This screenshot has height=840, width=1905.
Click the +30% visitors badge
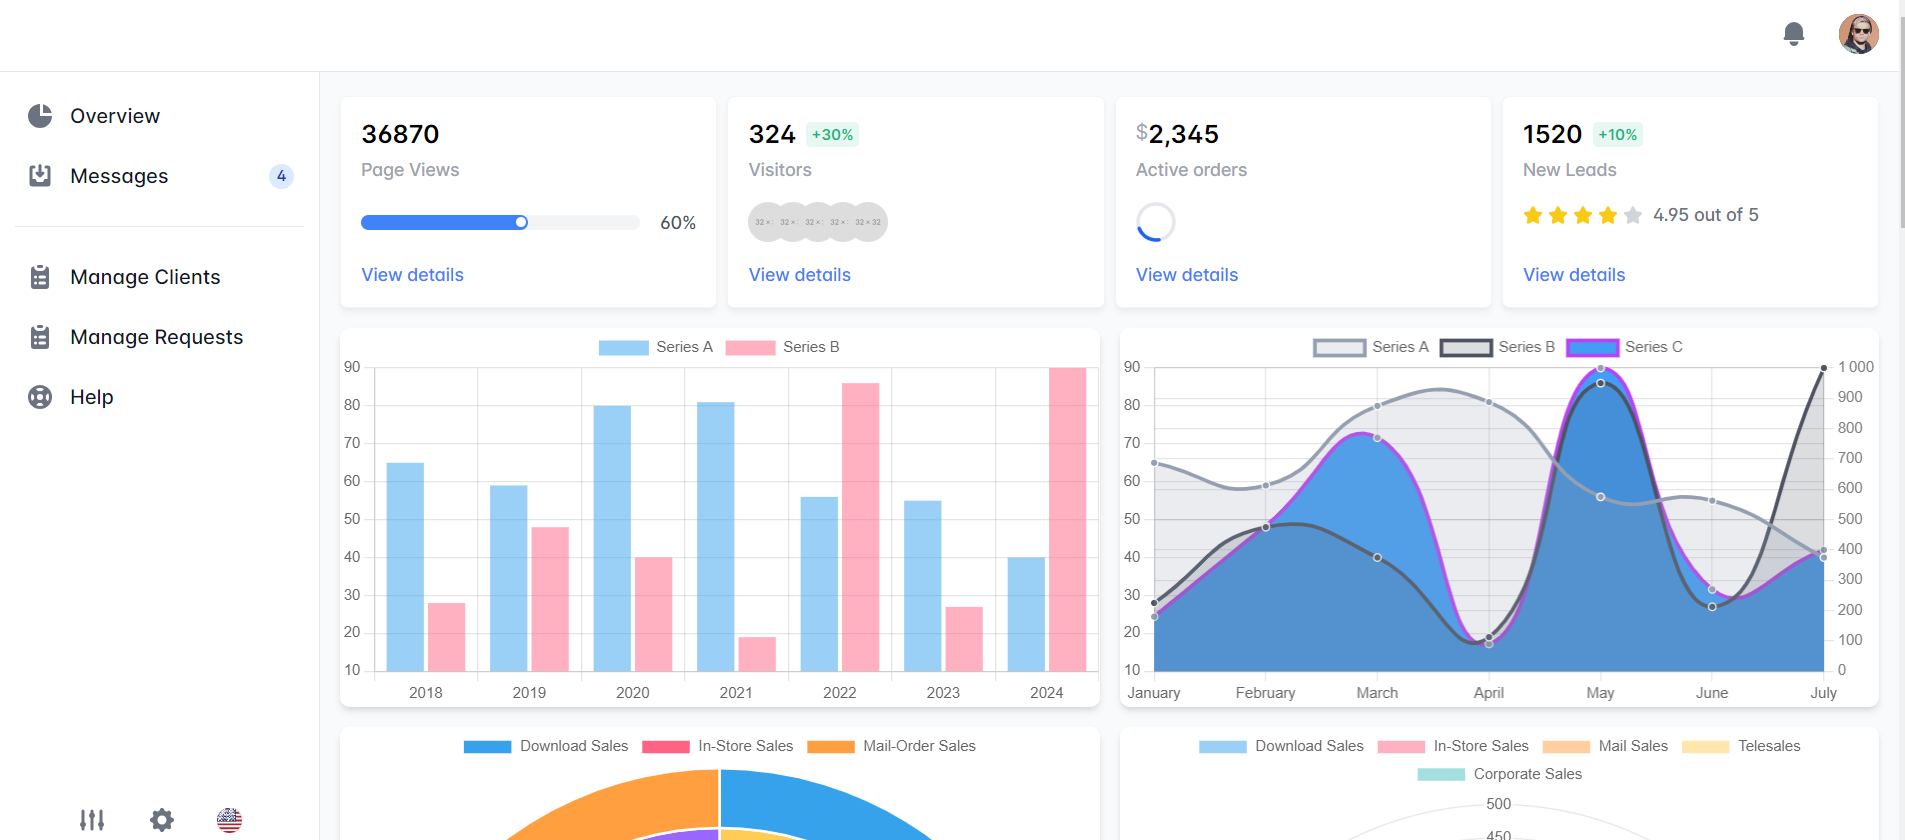tap(832, 135)
